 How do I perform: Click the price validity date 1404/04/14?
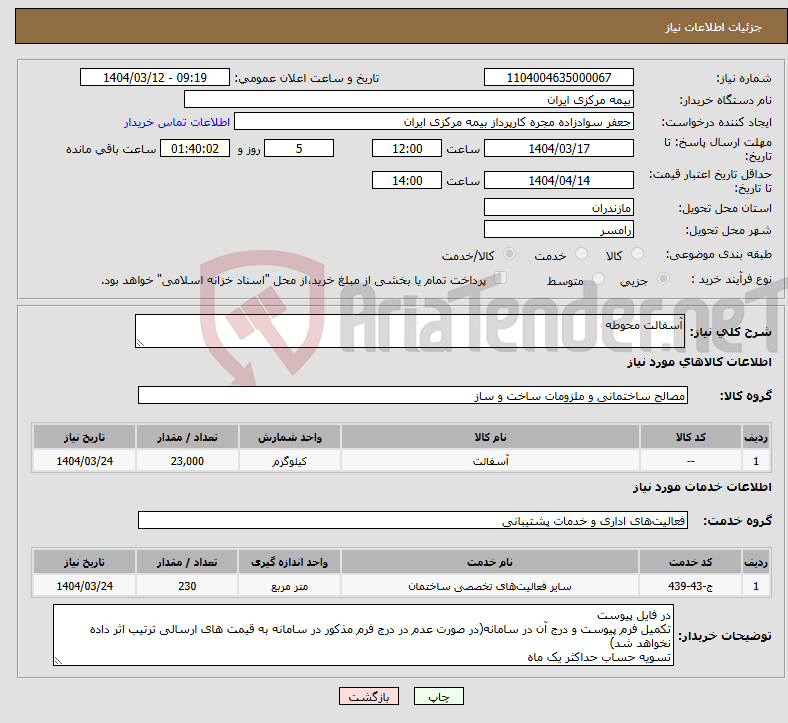coord(558,180)
